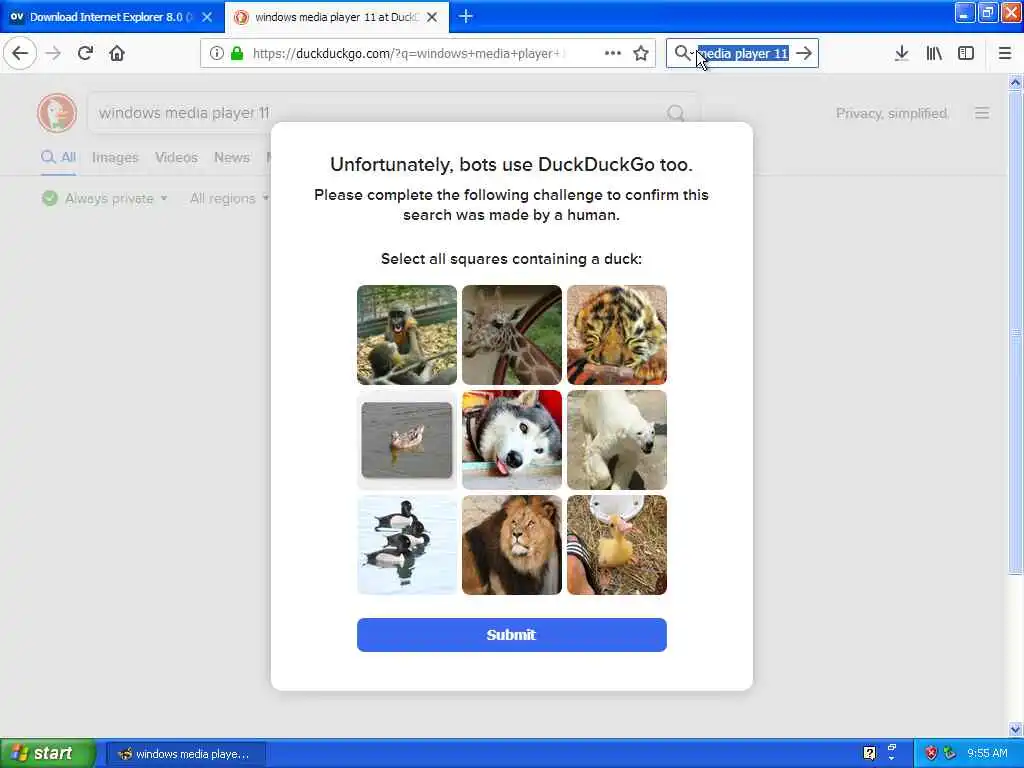Select the monkey image square
Viewport: 1024px width, 768px height.
click(407, 335)
